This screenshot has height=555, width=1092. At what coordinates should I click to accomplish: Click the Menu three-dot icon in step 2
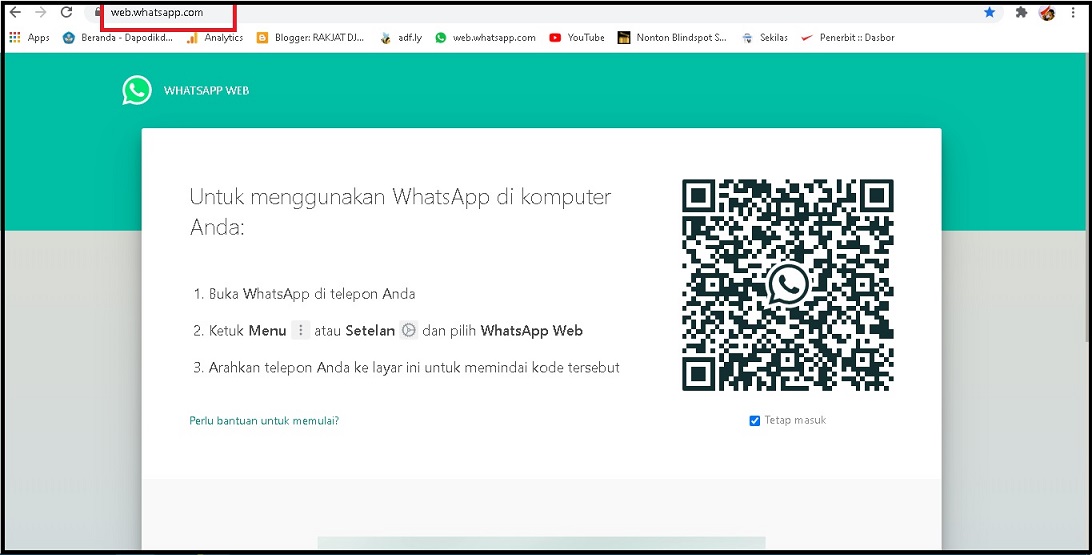click(300, 330)
